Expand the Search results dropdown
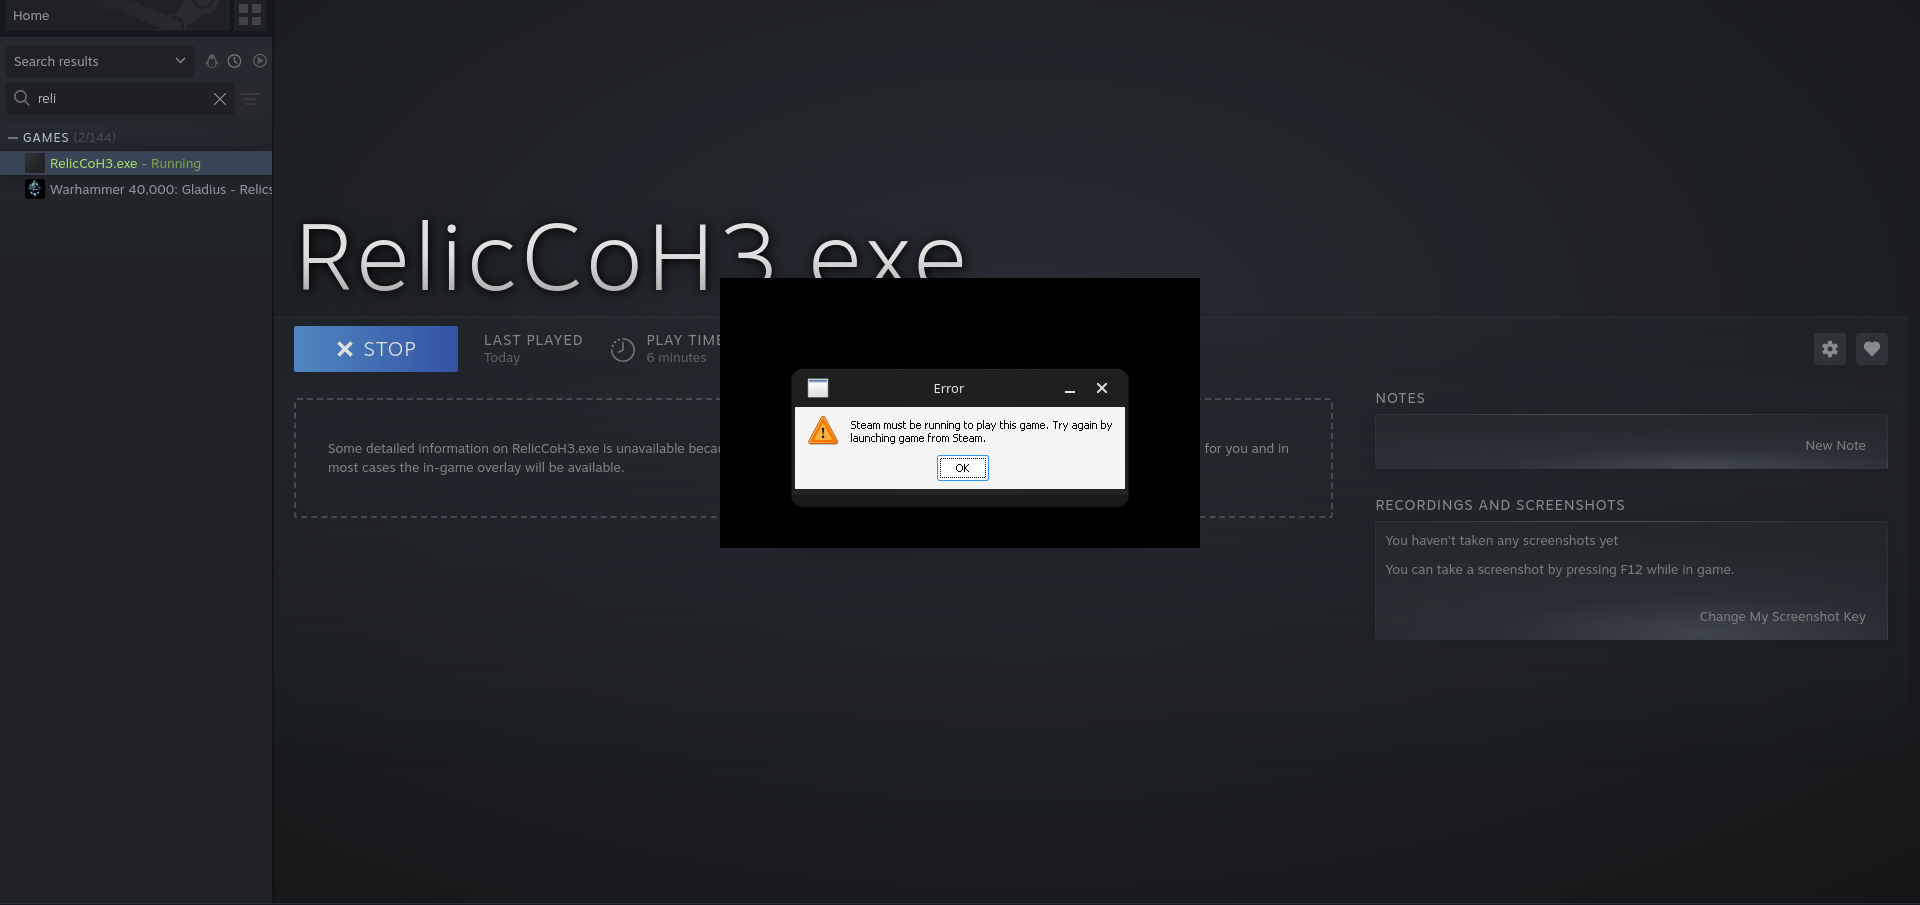This screenshot has width=1920, height=905. click(x=99, y=61)
